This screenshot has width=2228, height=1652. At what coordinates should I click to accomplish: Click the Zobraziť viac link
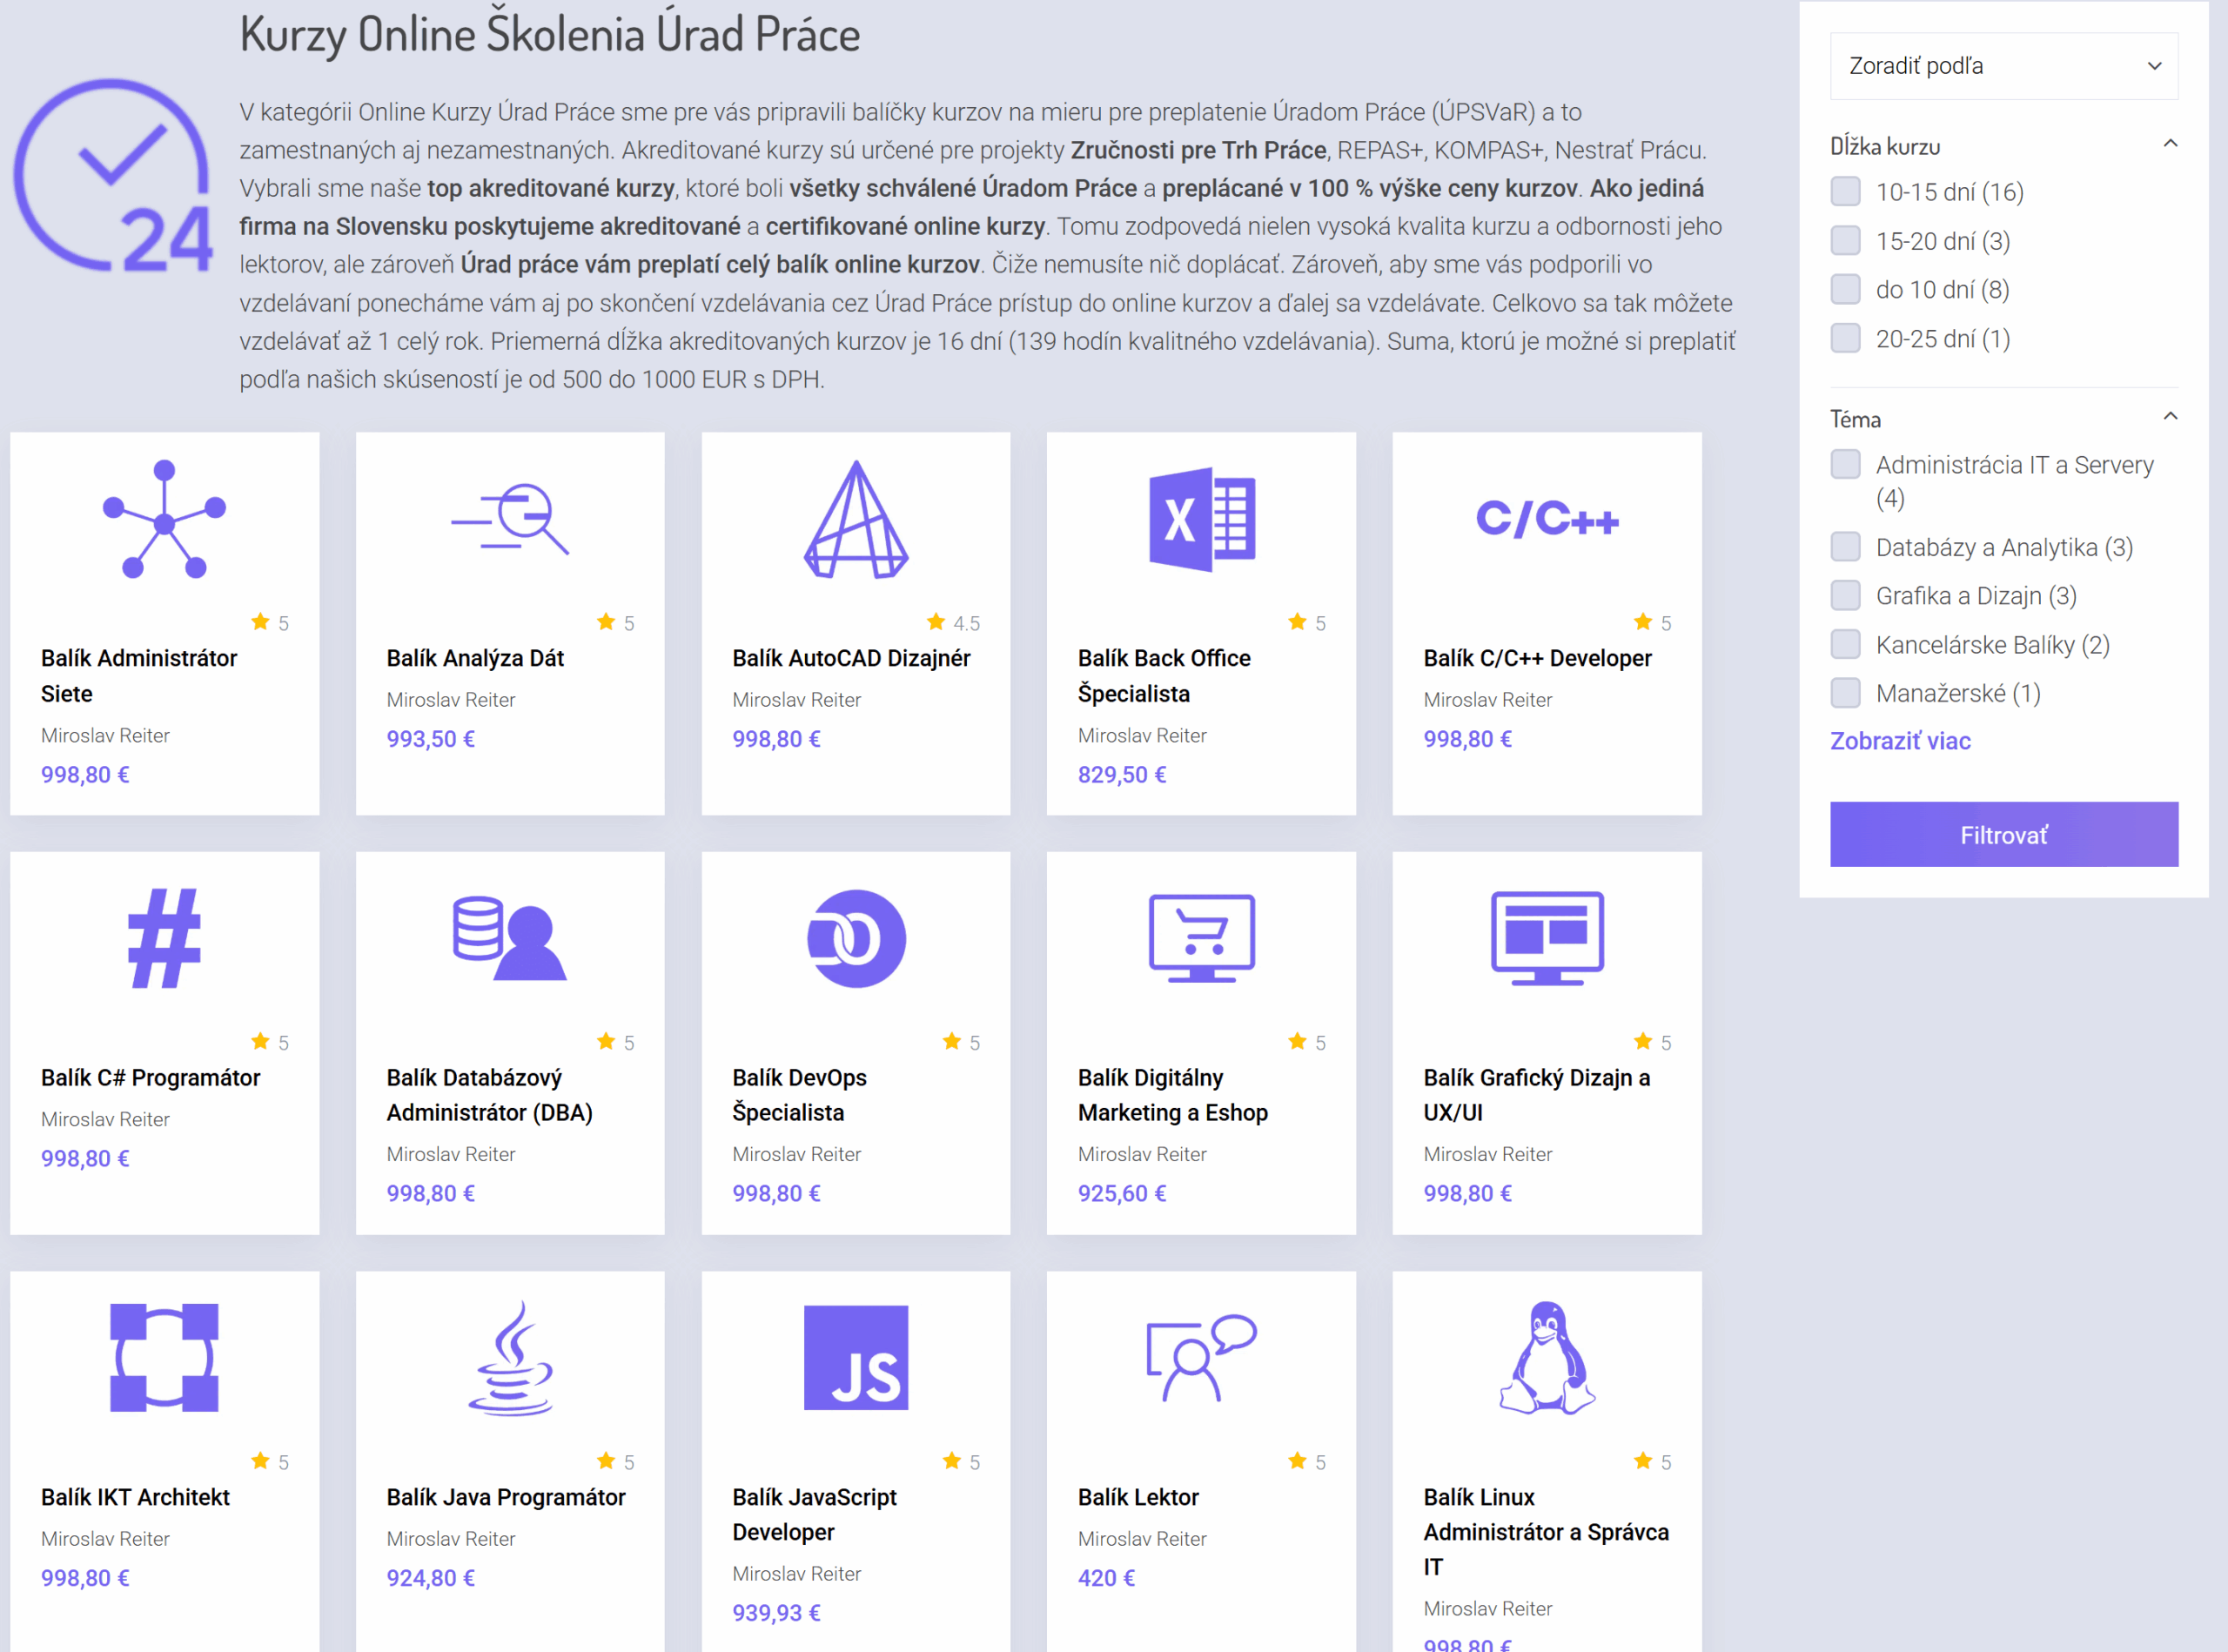(x=1899, y=741)
